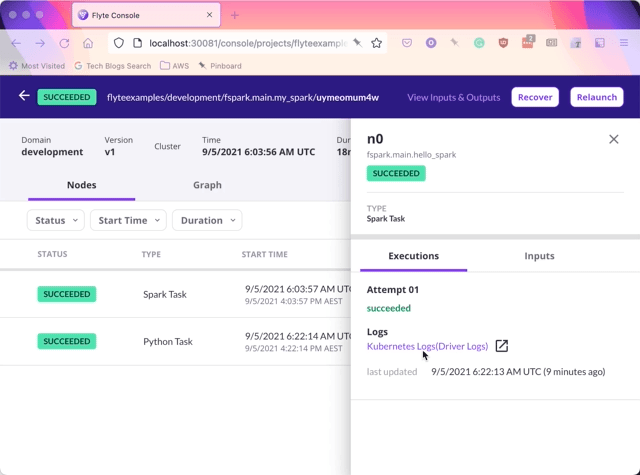Open the Pinboard bookmark
The width and height of the screenshot is (640, 475).
pyautogui.click(x=220, y=66)
